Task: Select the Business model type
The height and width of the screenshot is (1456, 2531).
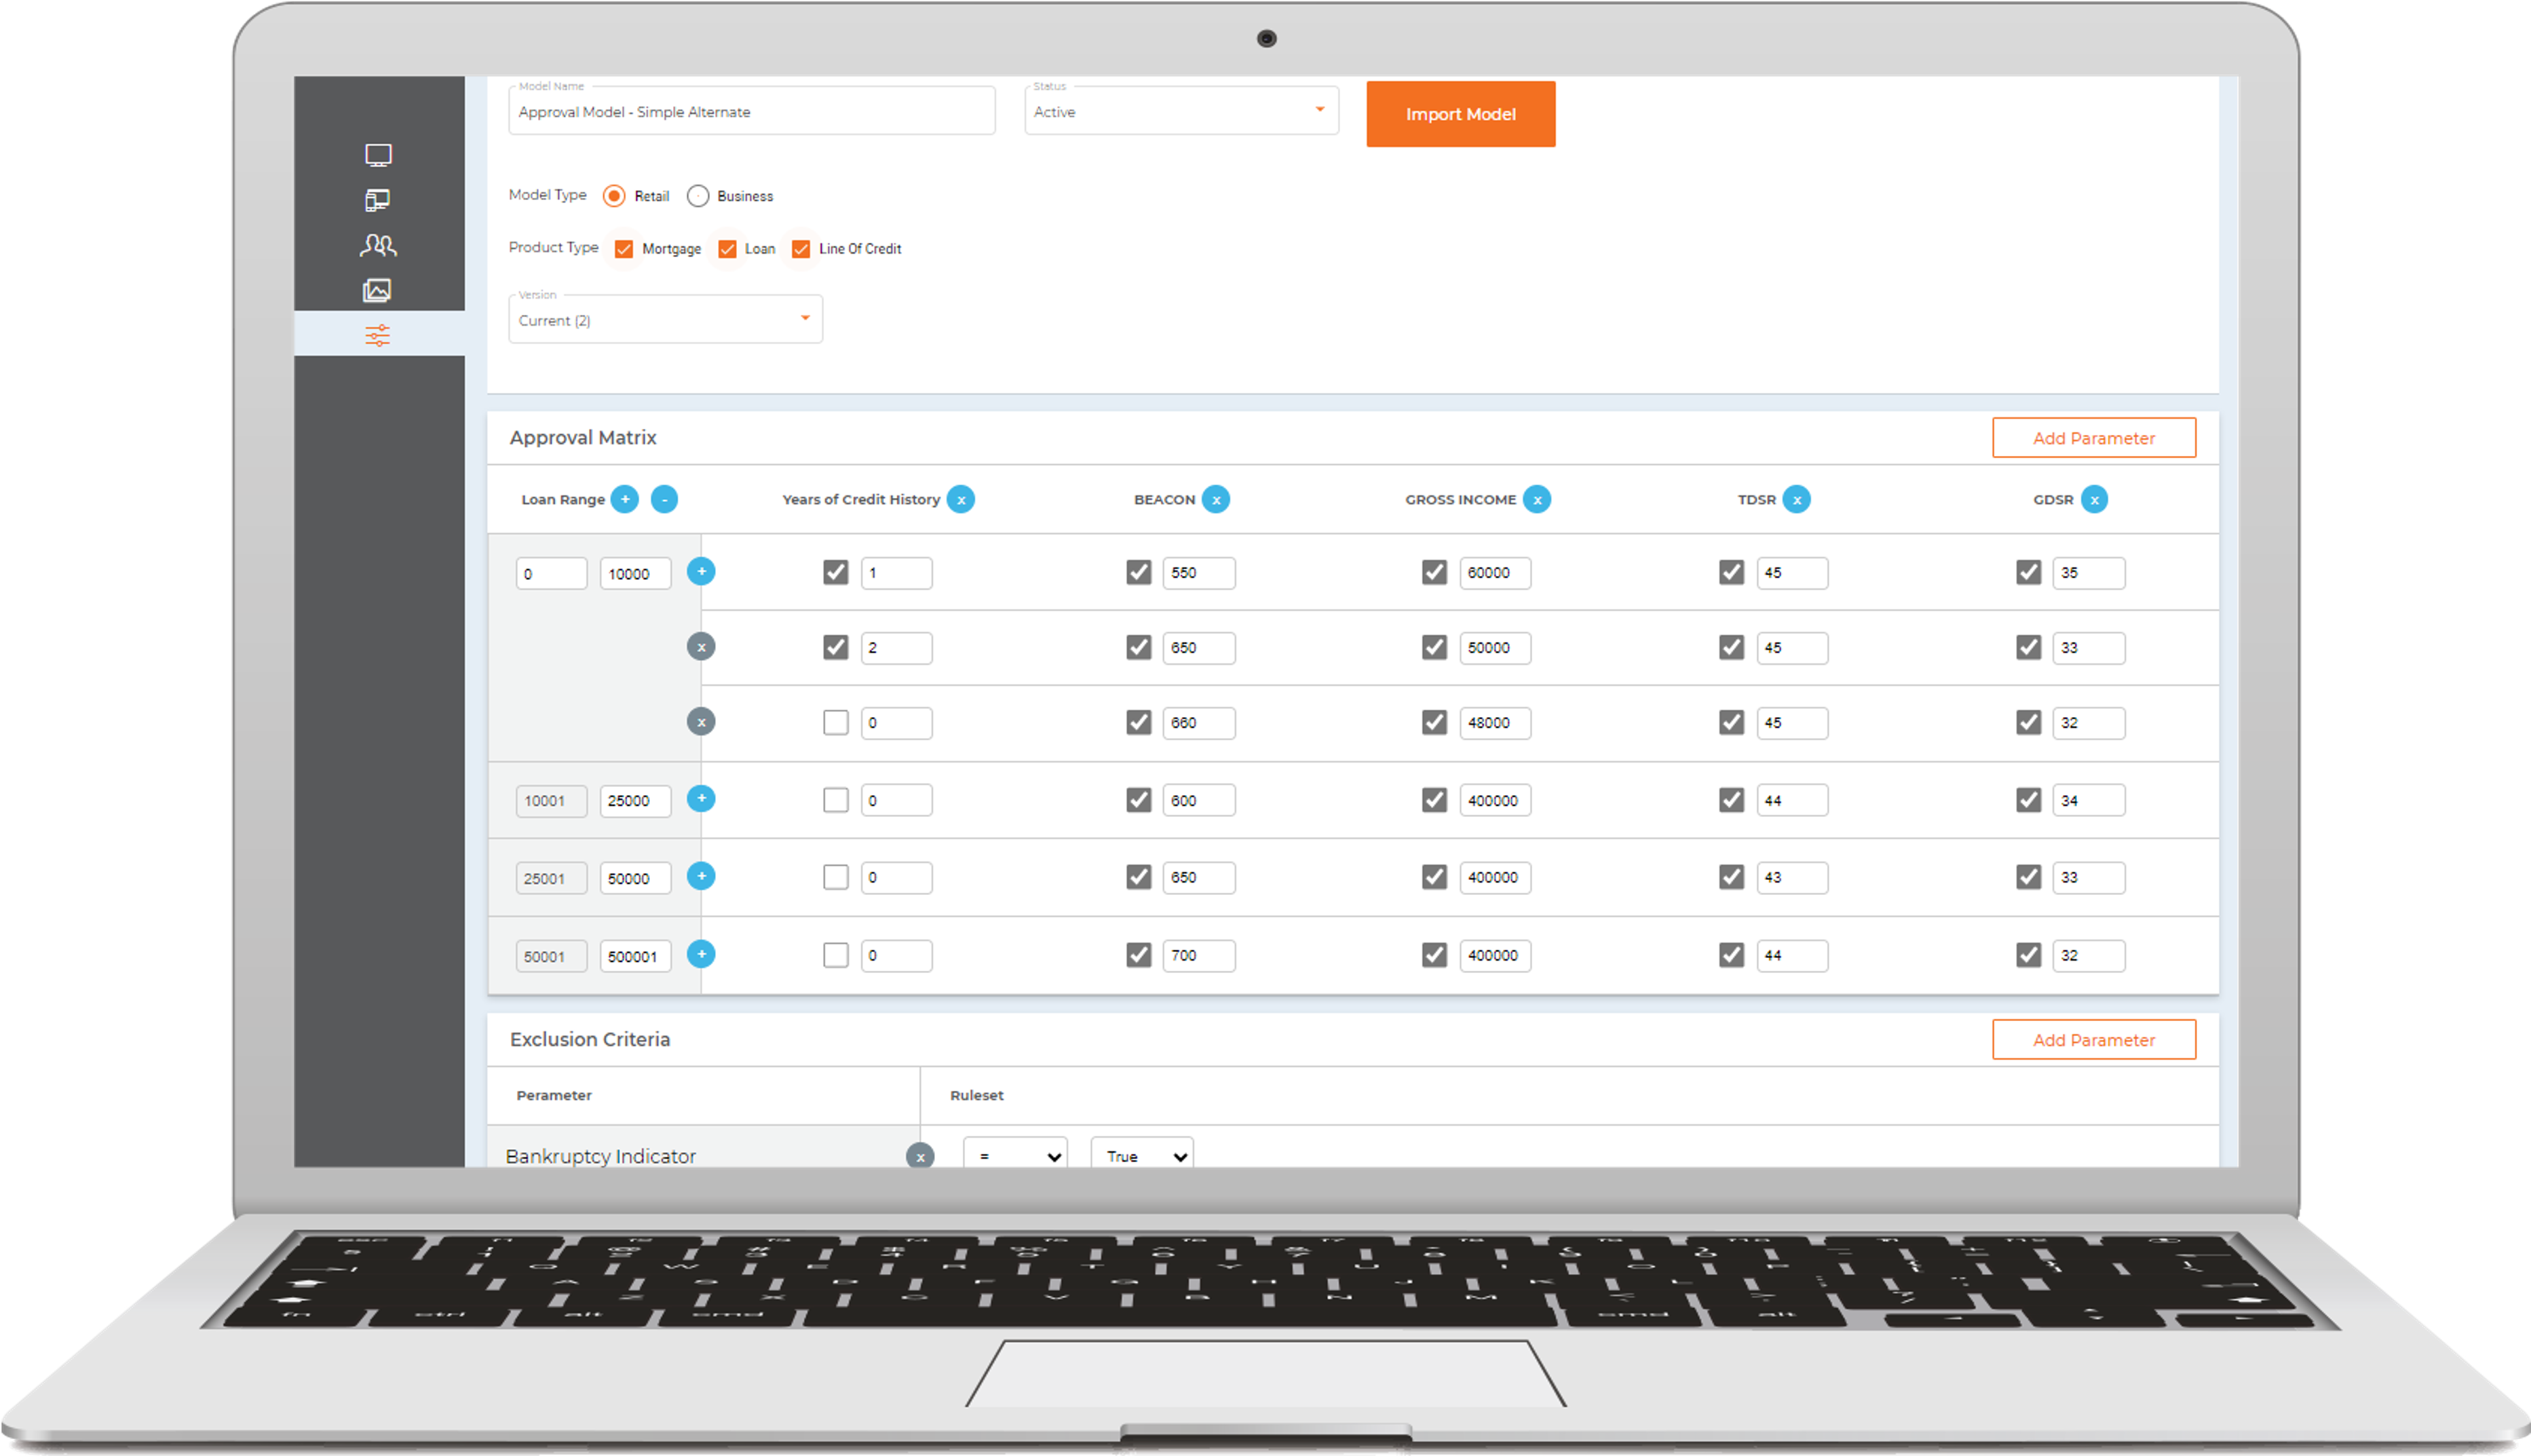Action: (x=698, y=196)
